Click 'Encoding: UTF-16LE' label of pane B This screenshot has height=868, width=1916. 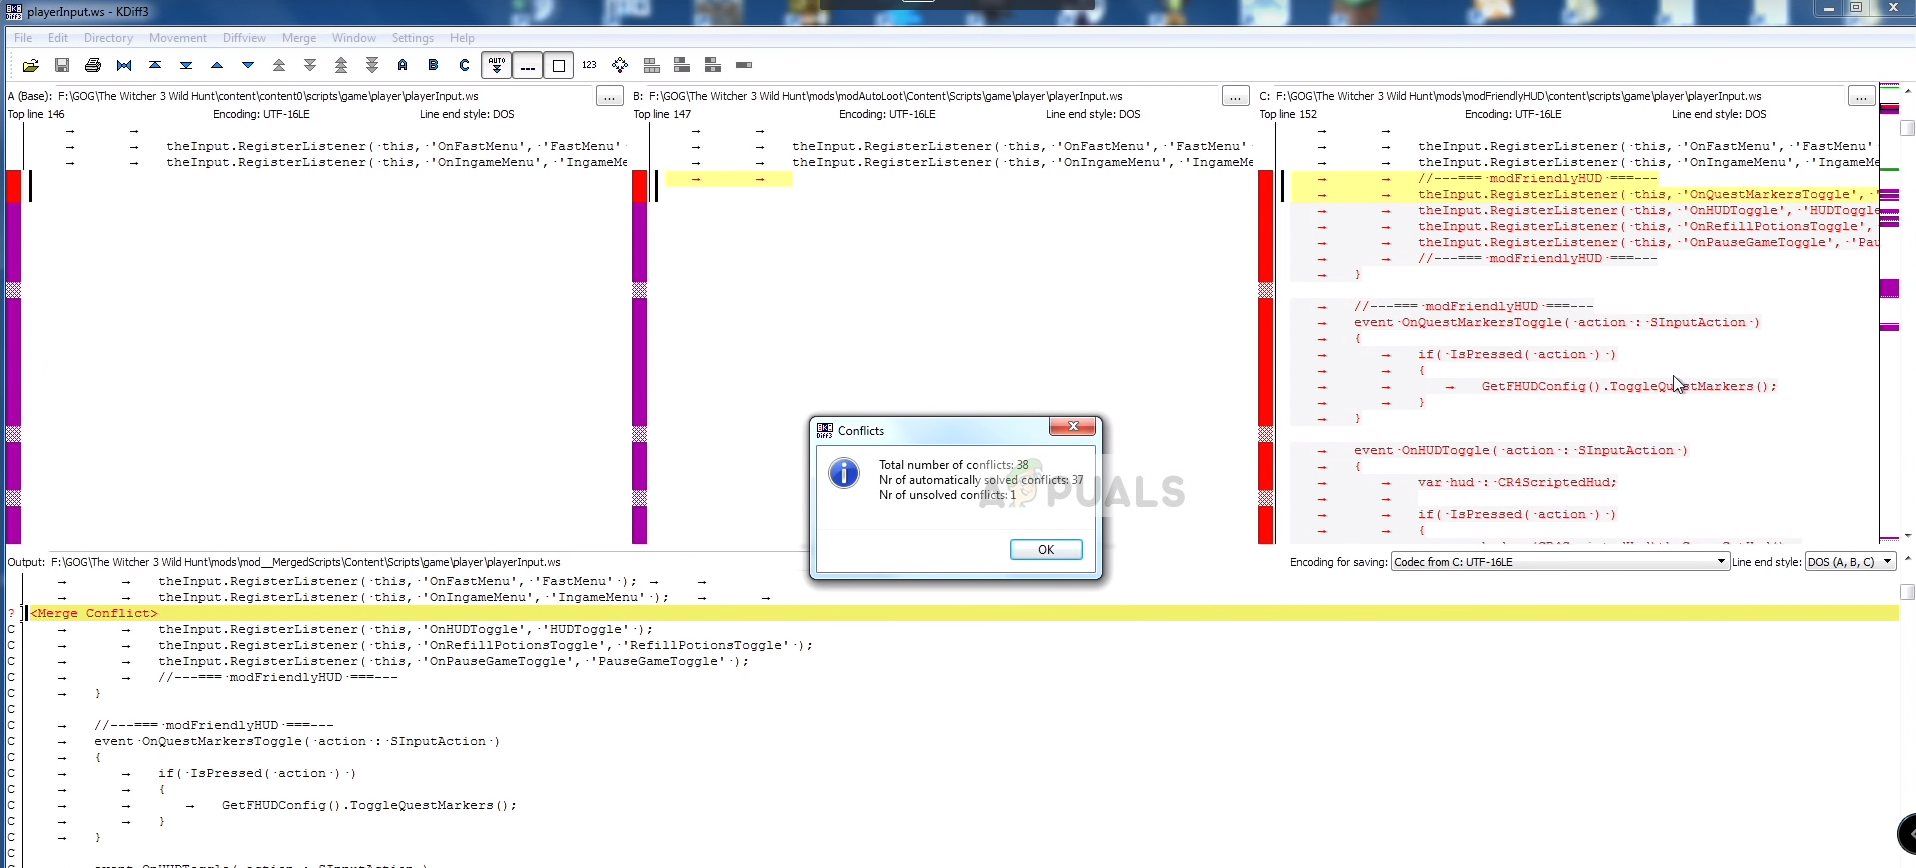pyautogui.click(x=887, y=114)
